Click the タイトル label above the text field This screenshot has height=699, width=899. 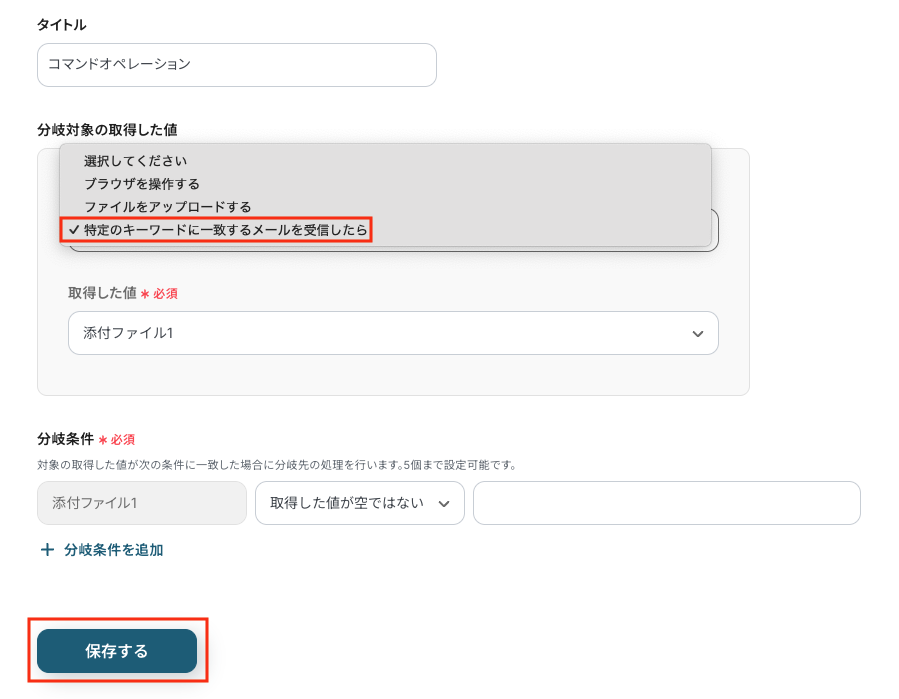(x=61, y=25)
